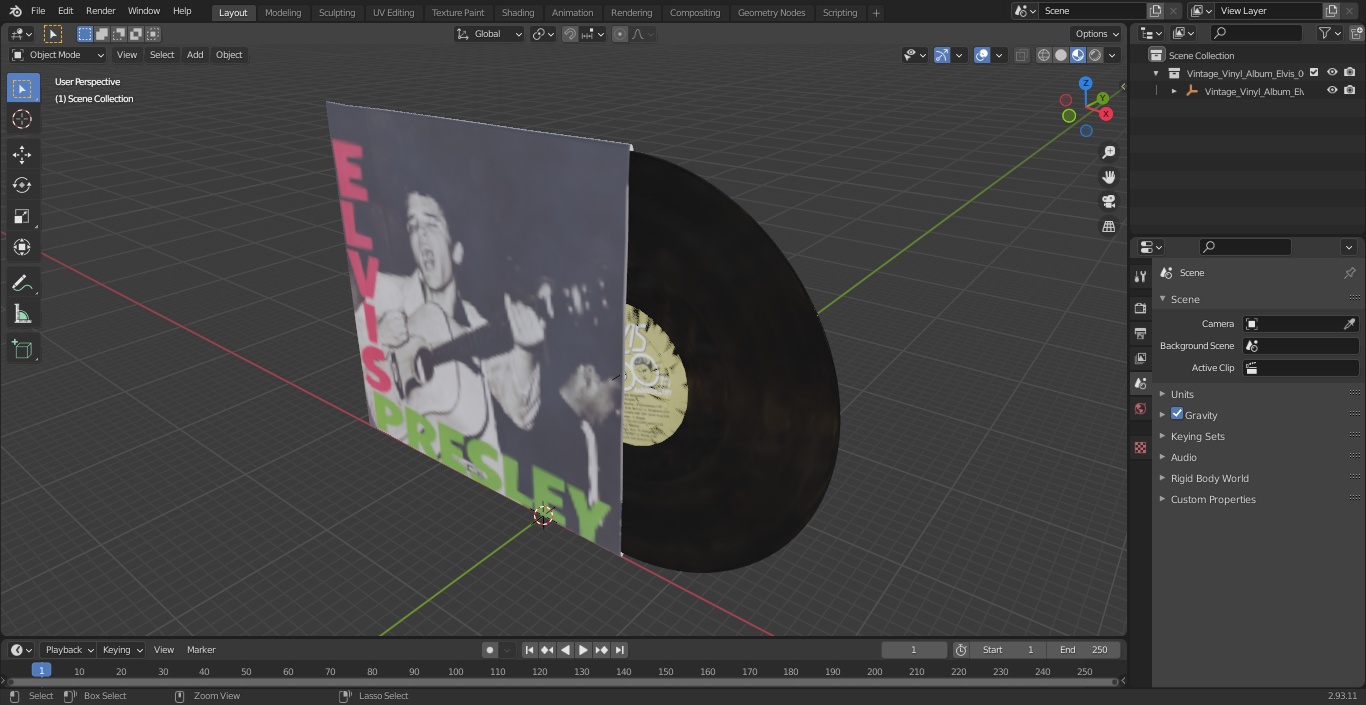Expand the Vintage_Vinyl_Album_Elv object tree row

[1174, 91]
